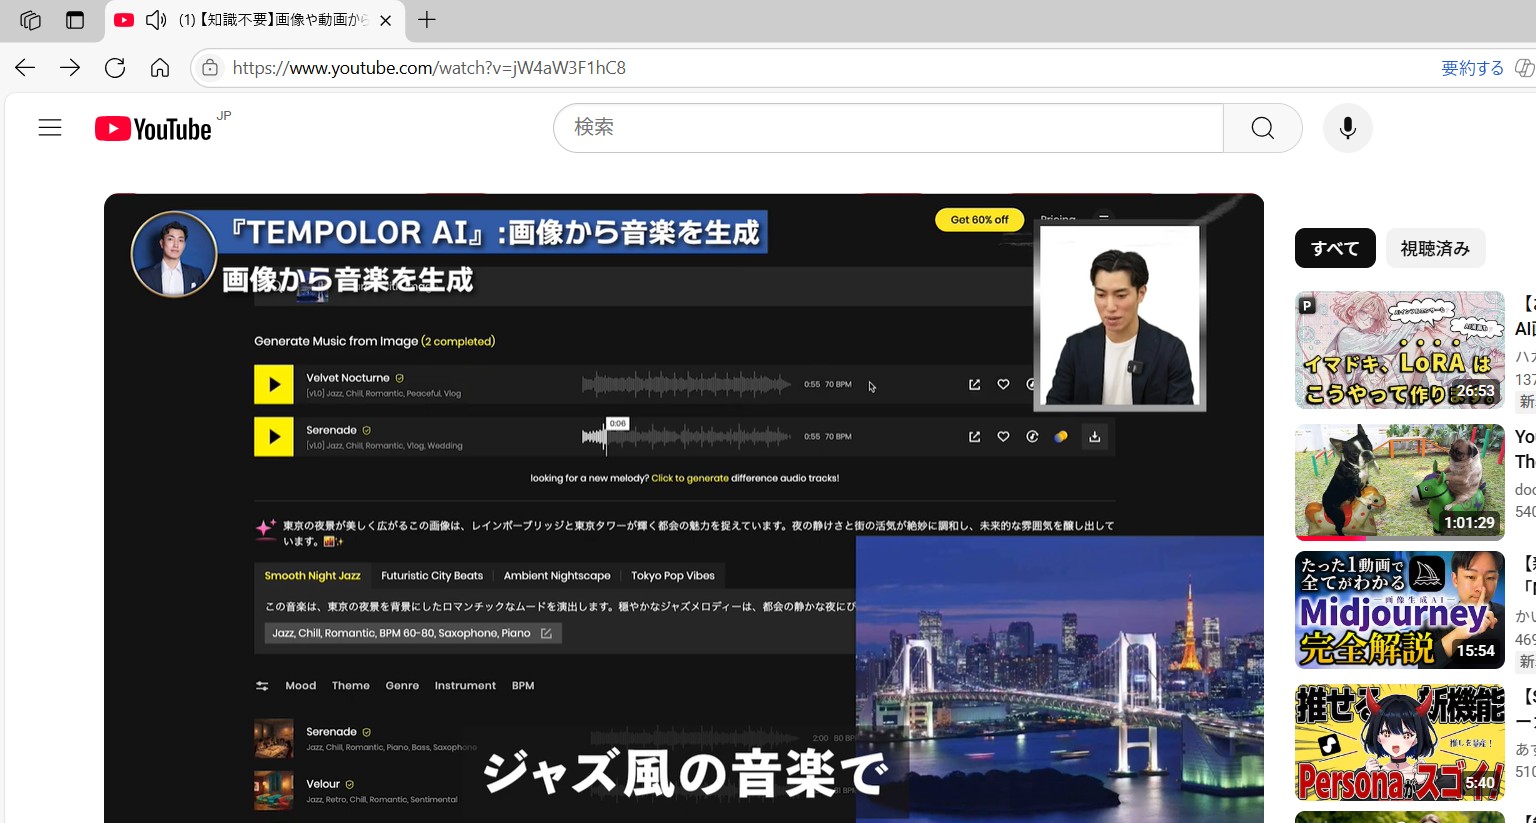Play the Velvet Nocturne track
This screenshot has height=823, width=1536.
[x=274, y=384]
